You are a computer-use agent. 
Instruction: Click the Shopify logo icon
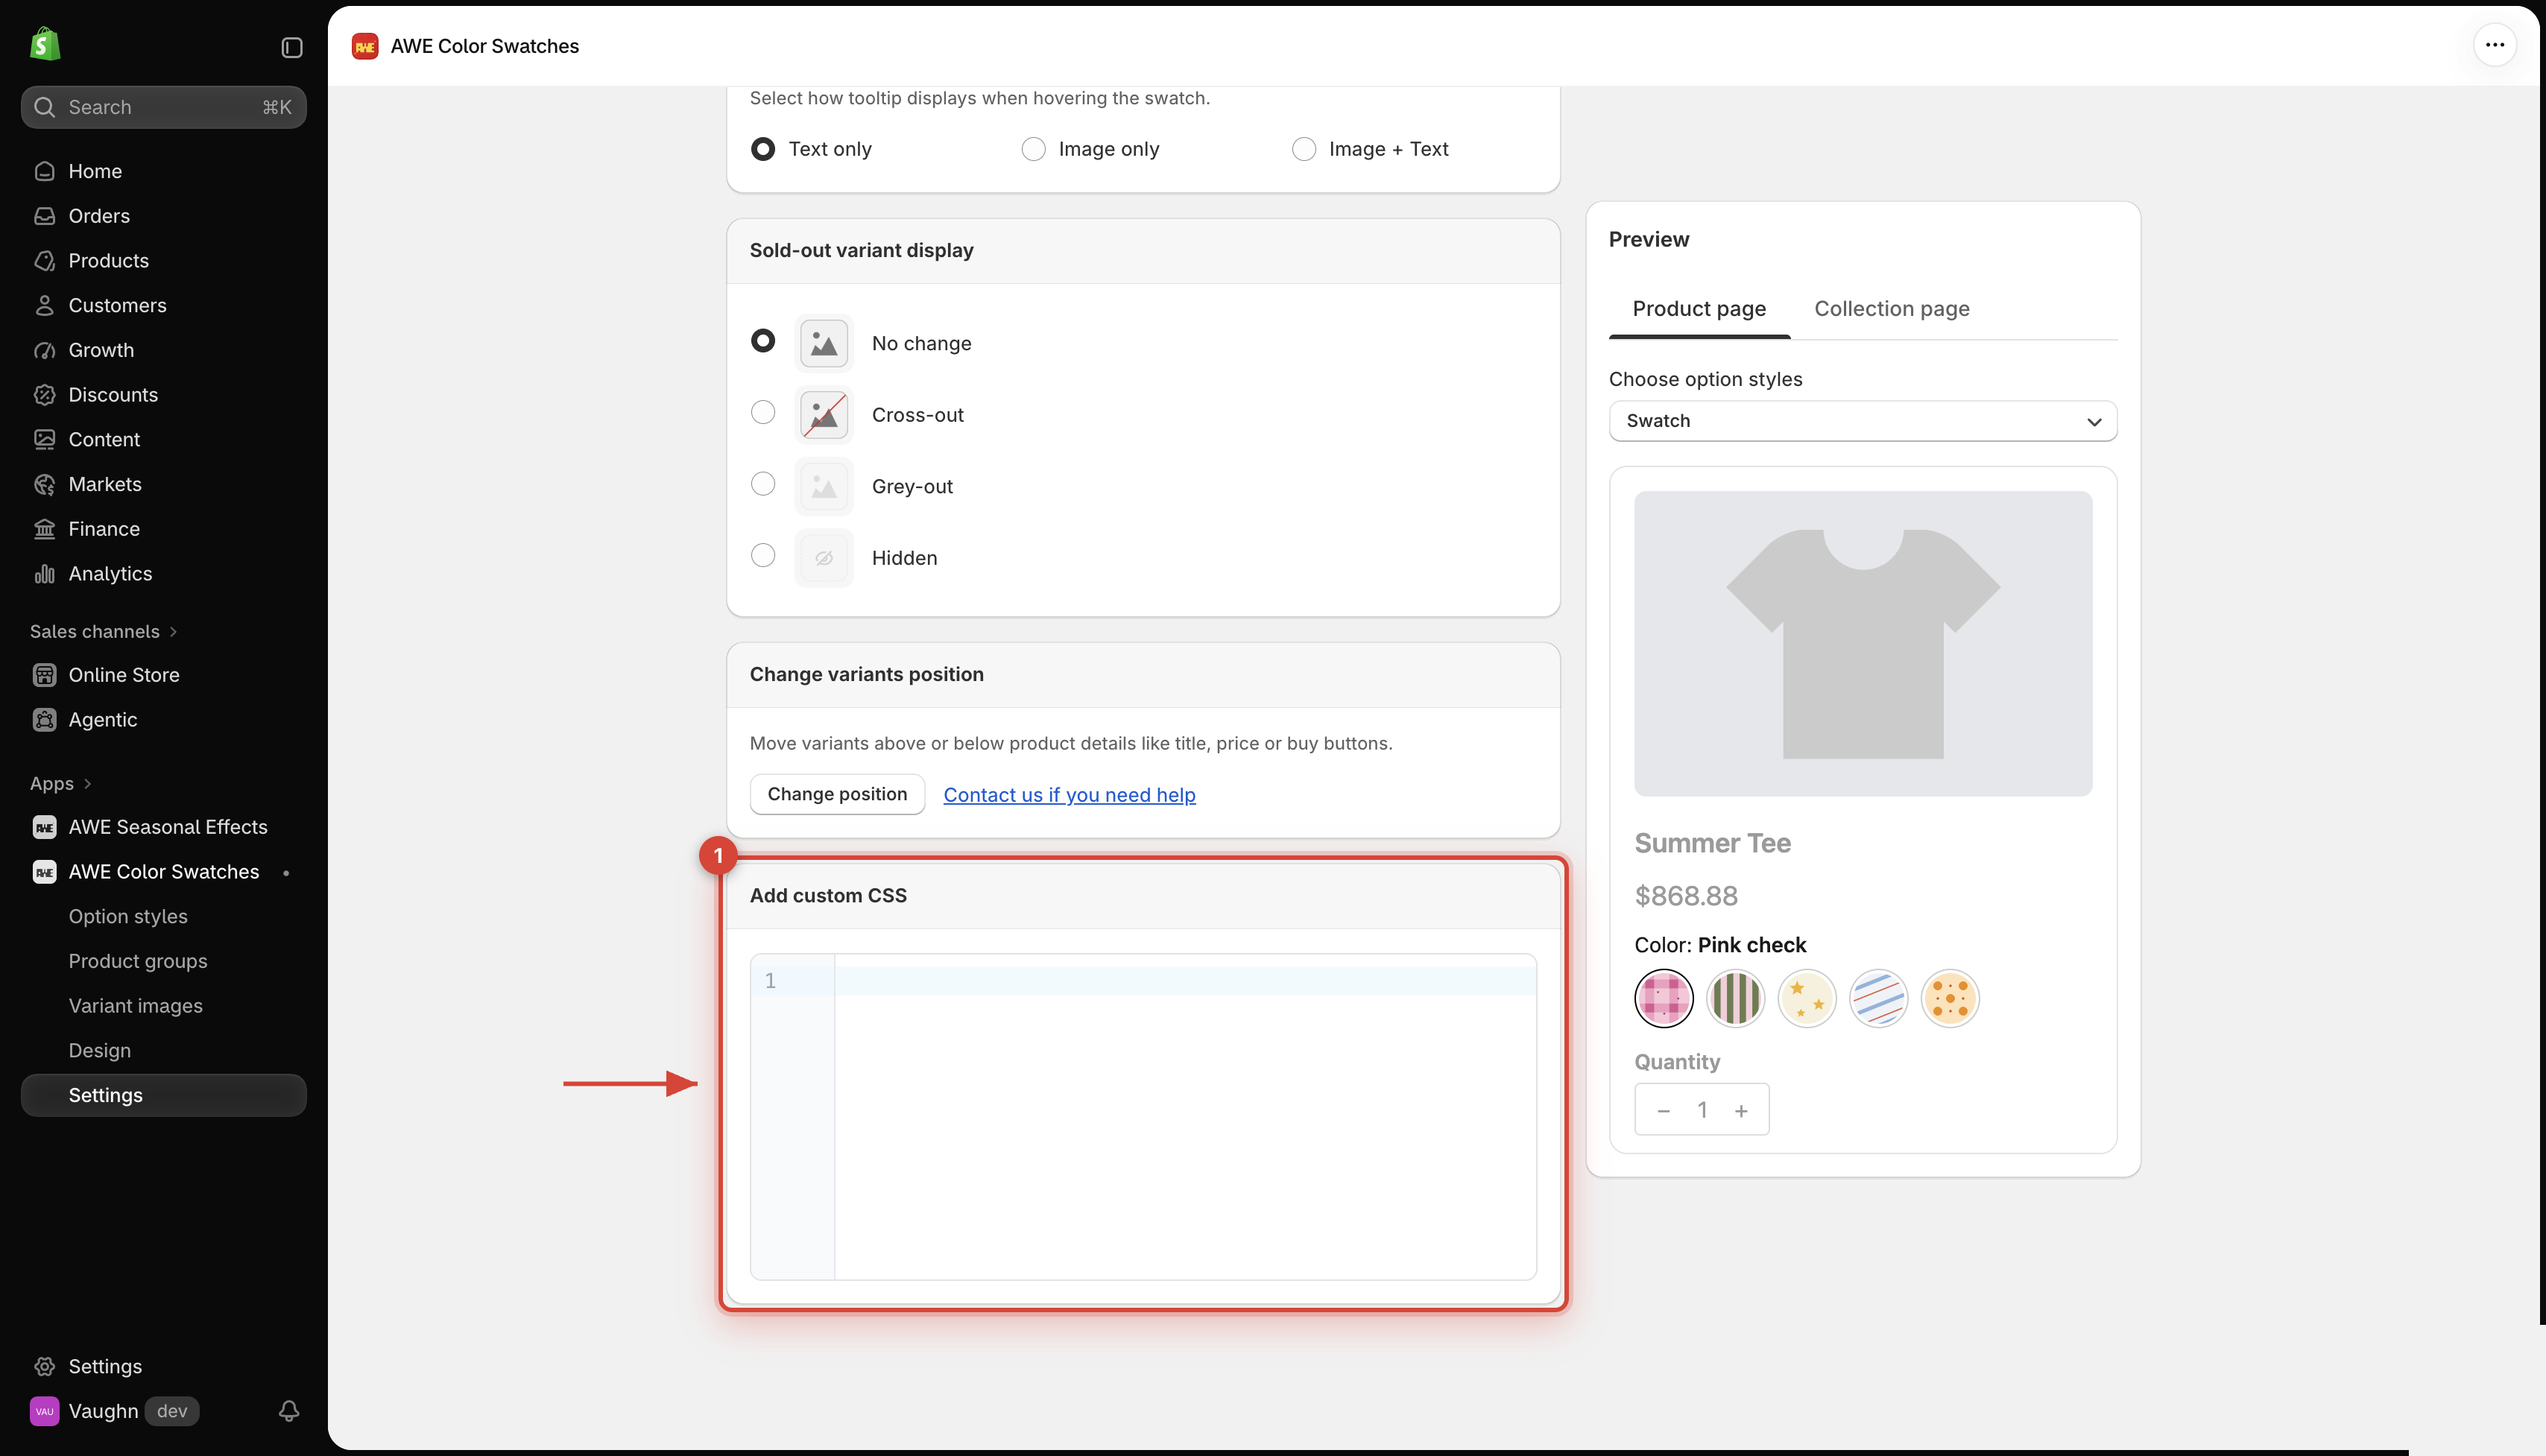pyautogui.click(x=45, y=45)
